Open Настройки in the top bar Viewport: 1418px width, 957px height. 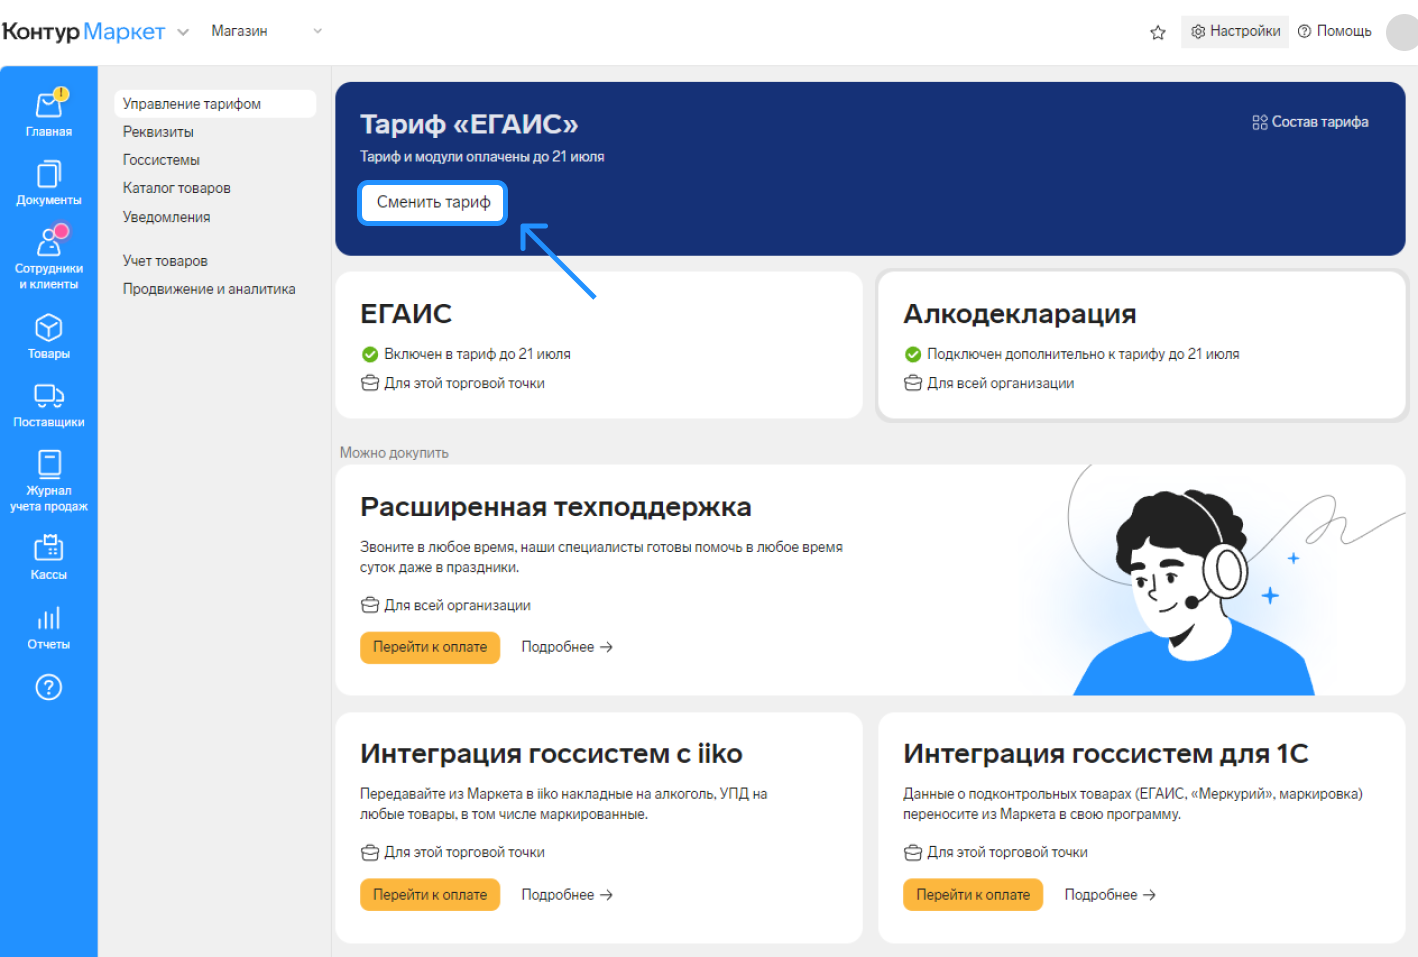click(x=1235, y=31)
